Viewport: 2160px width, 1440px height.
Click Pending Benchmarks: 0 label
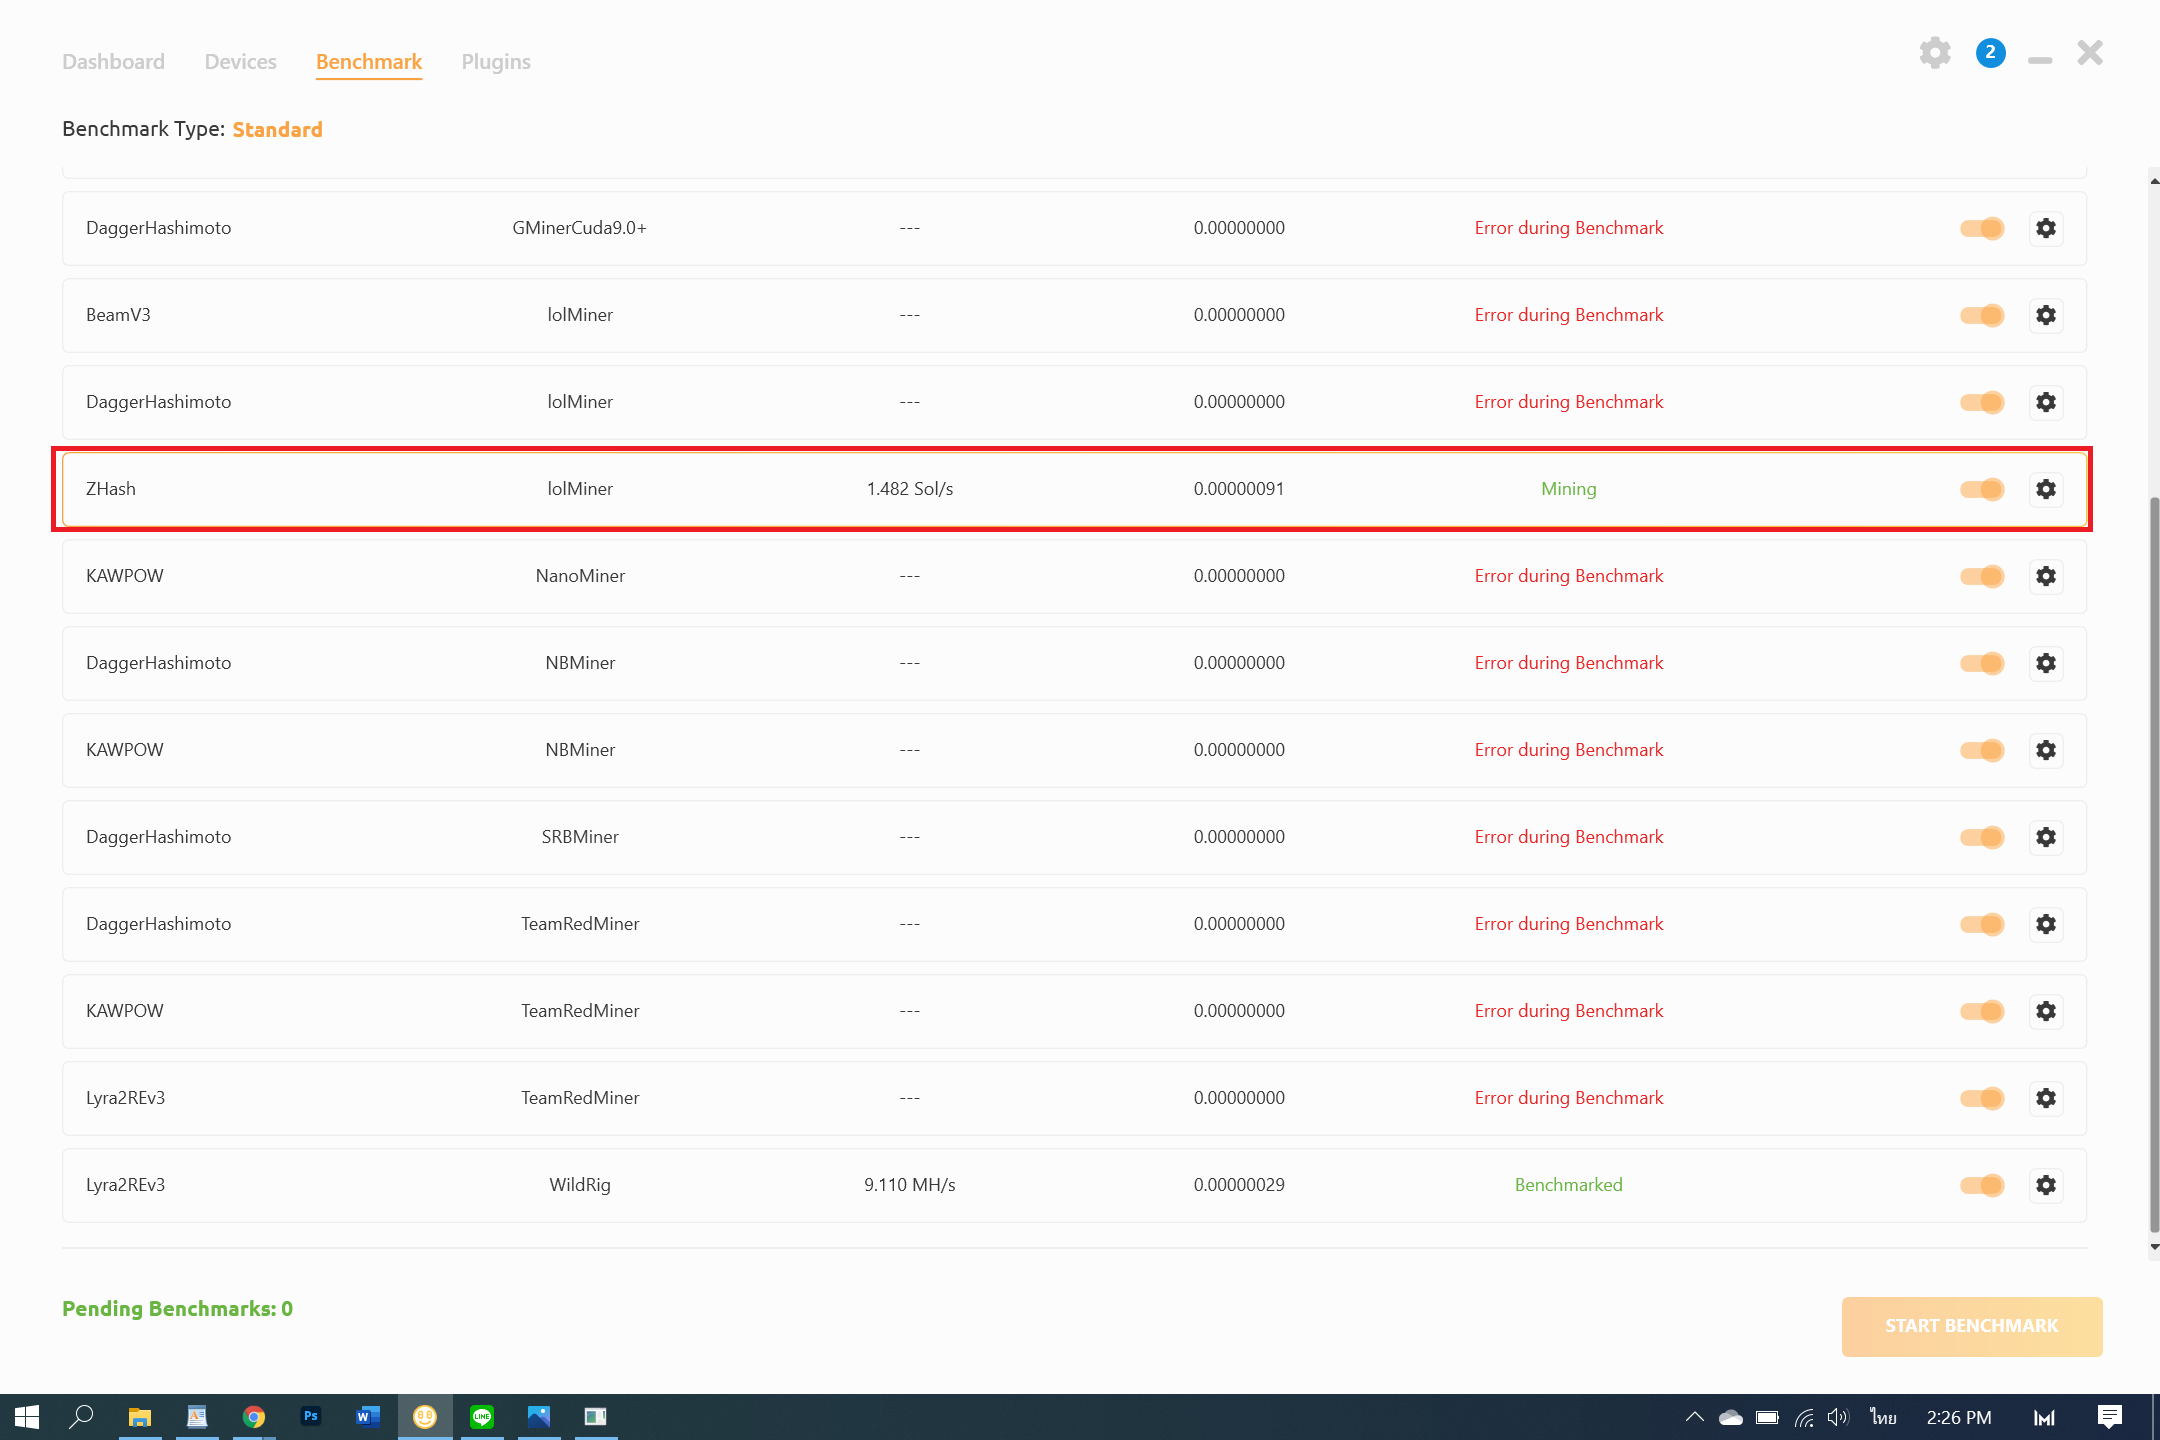pyautogui.click(x=177, y=1309)
